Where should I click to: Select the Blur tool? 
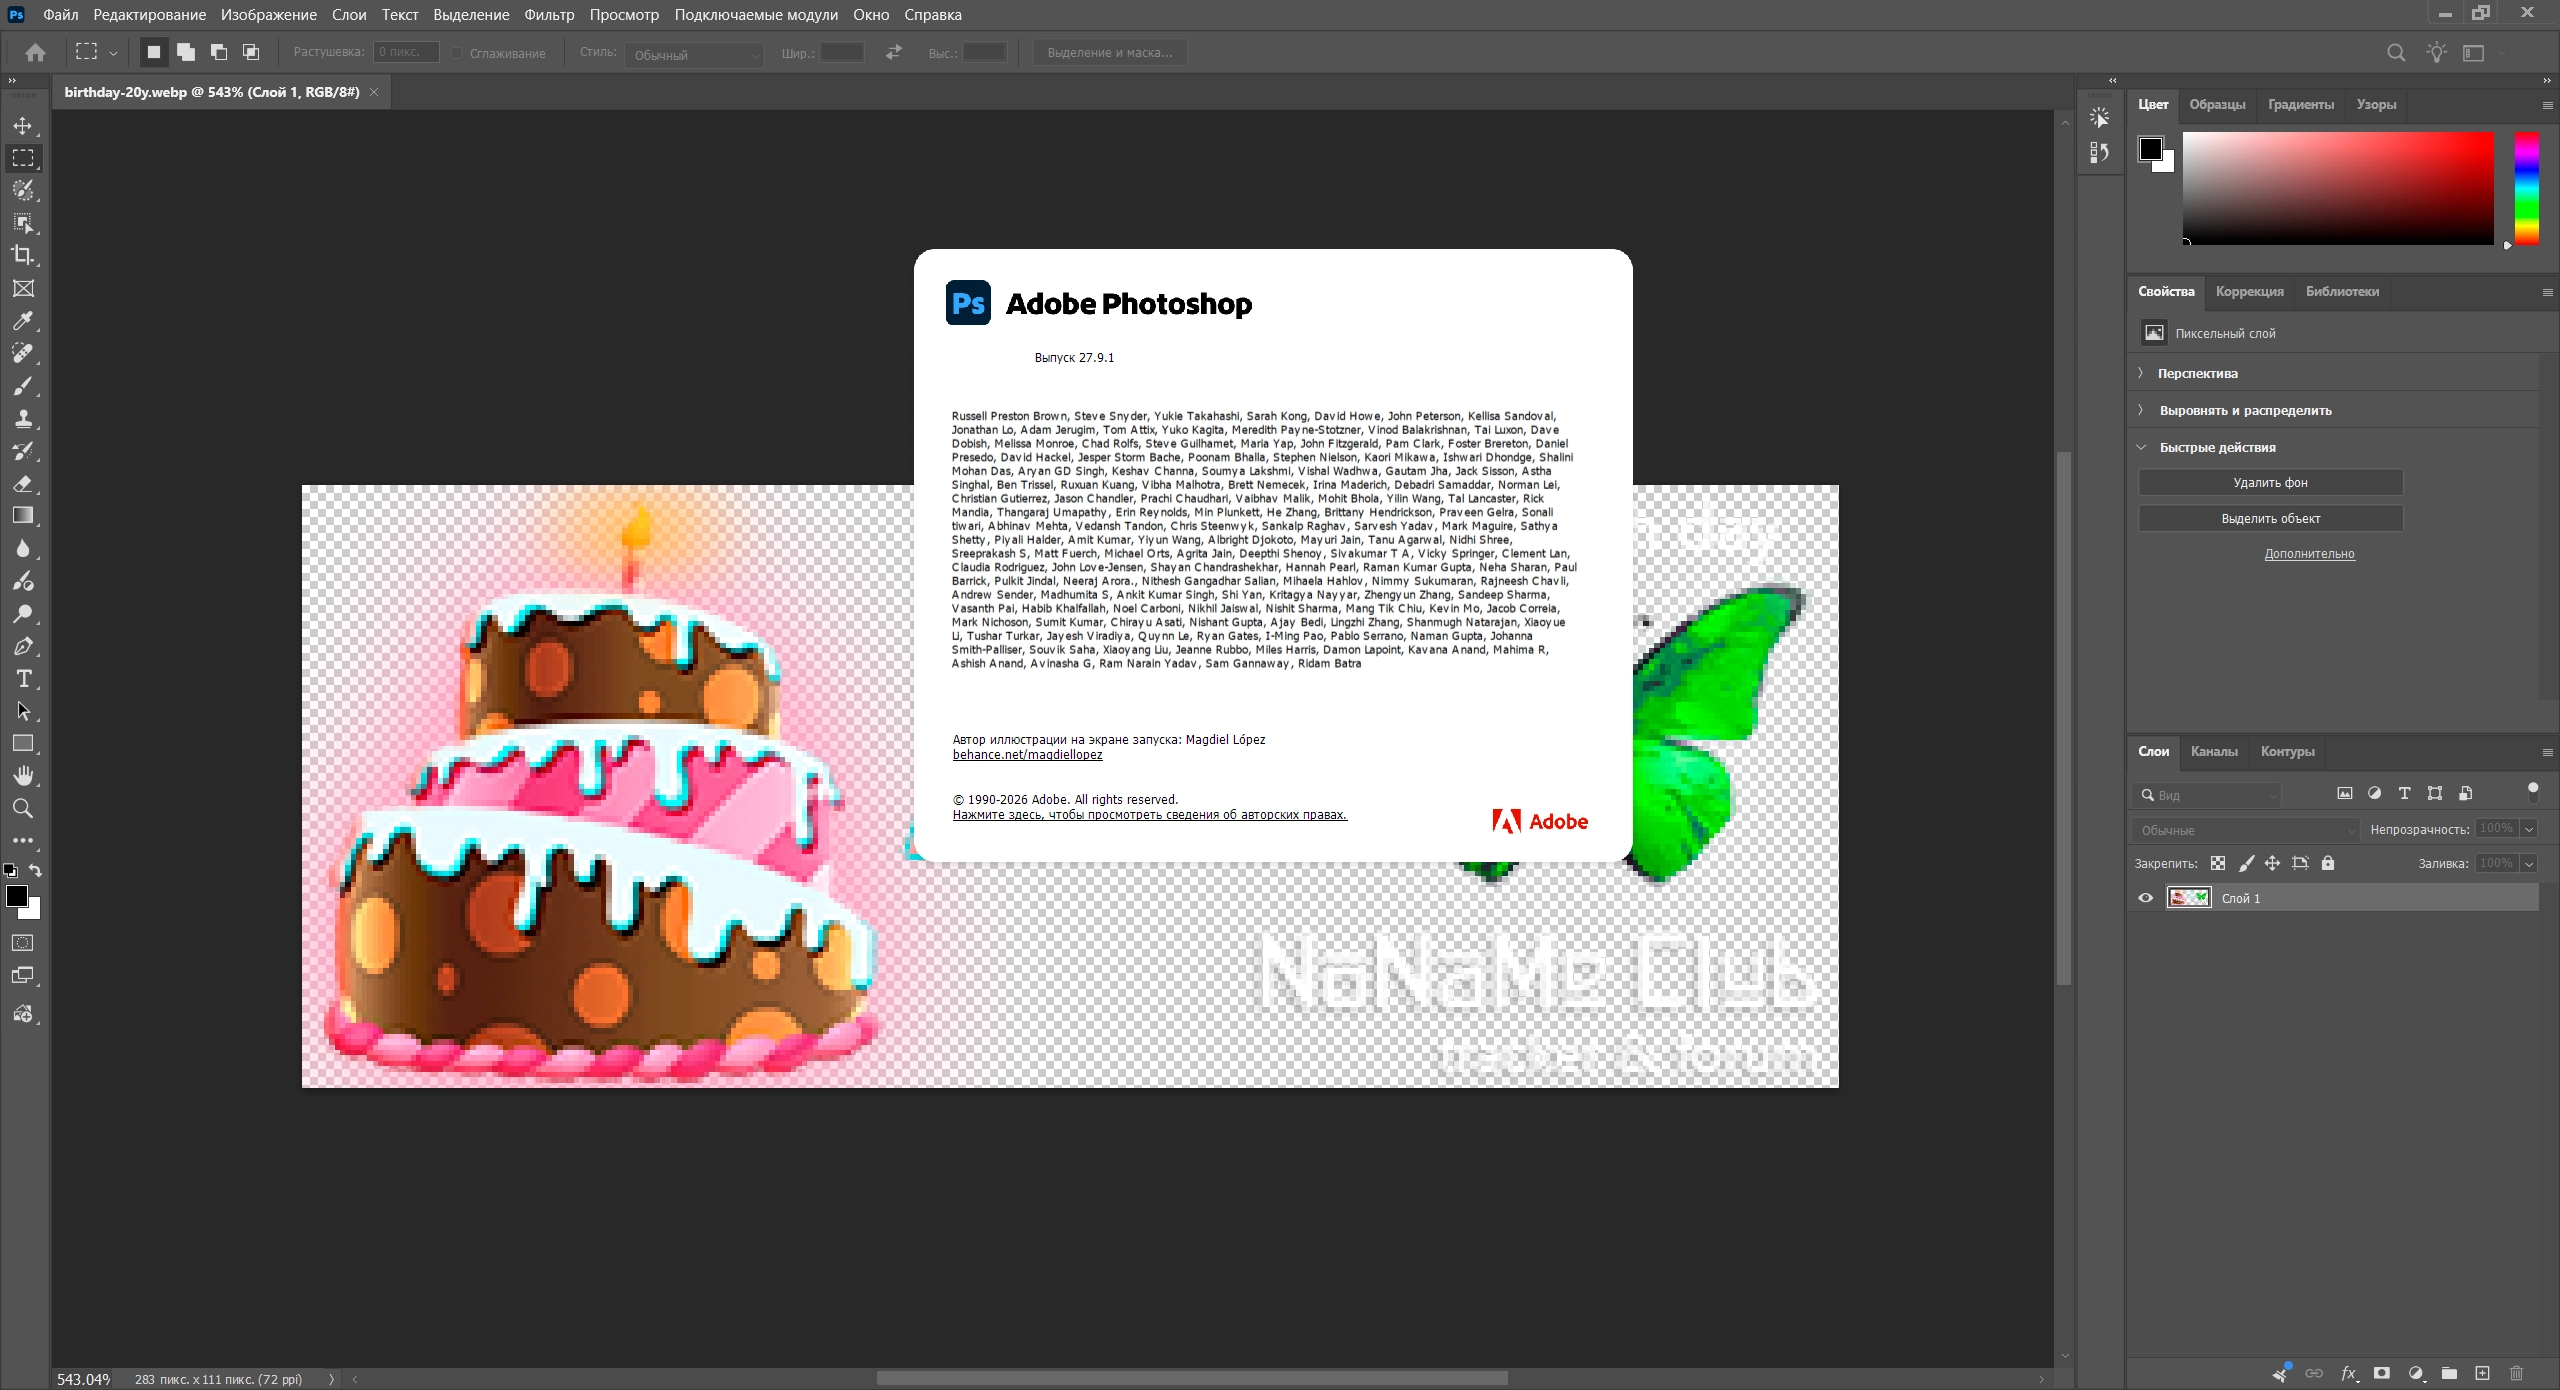coord(23,548)
